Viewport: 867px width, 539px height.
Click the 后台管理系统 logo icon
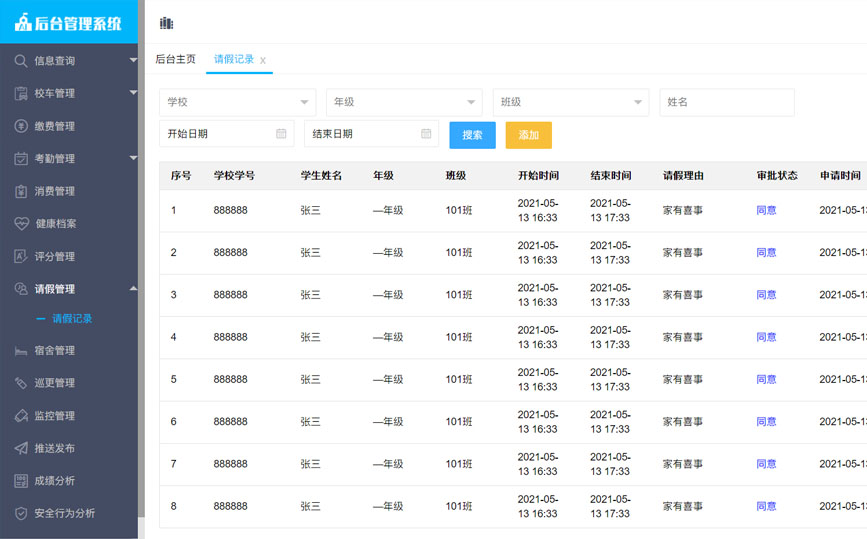point(23,23)
